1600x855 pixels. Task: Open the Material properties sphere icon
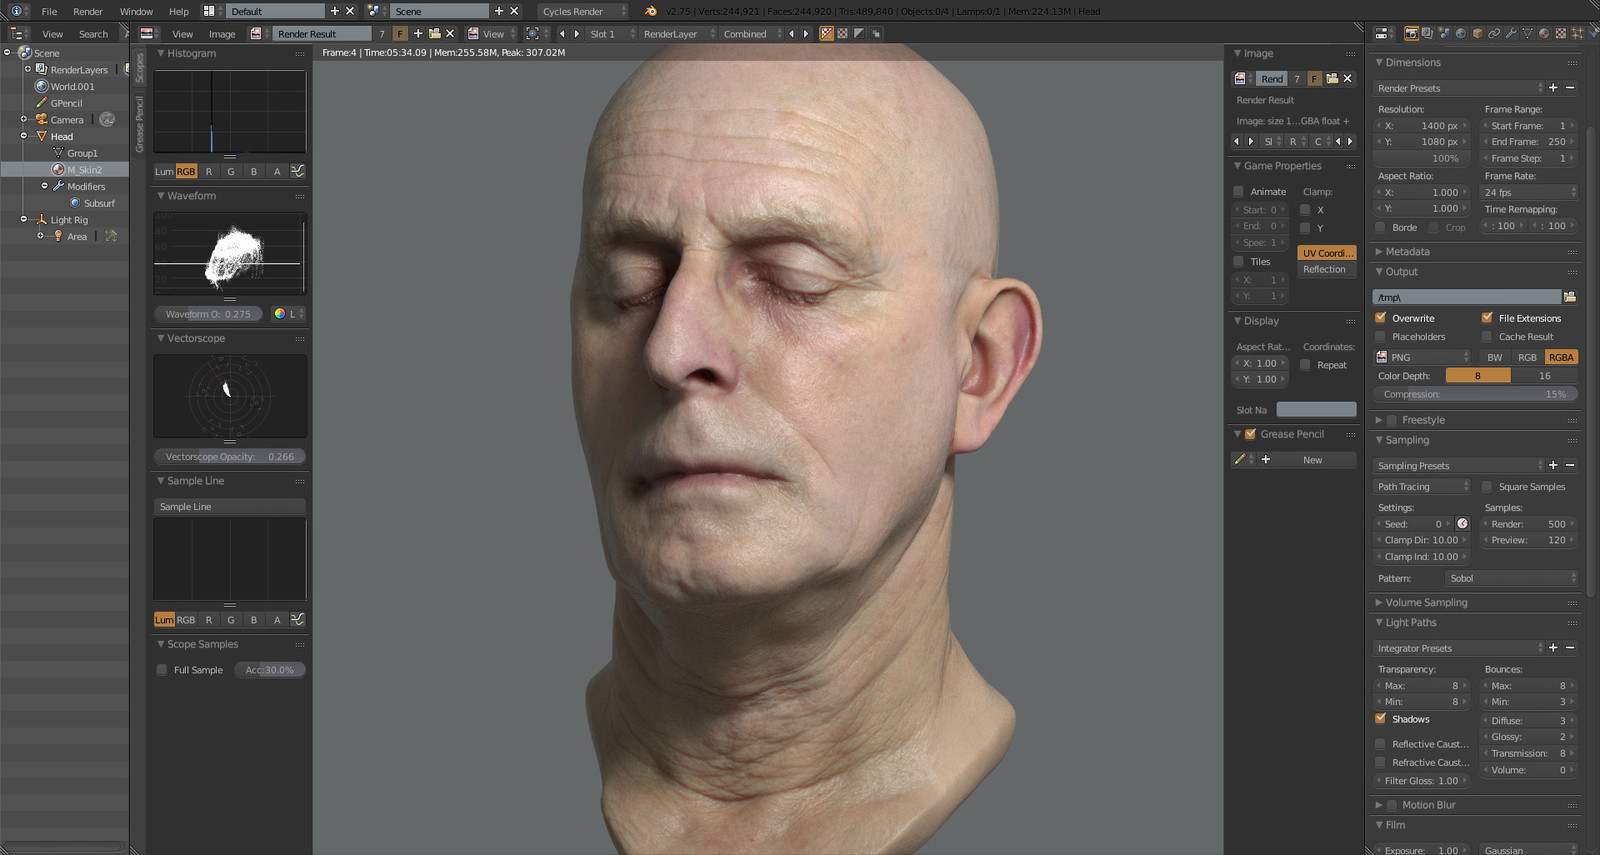[1544, 33]
